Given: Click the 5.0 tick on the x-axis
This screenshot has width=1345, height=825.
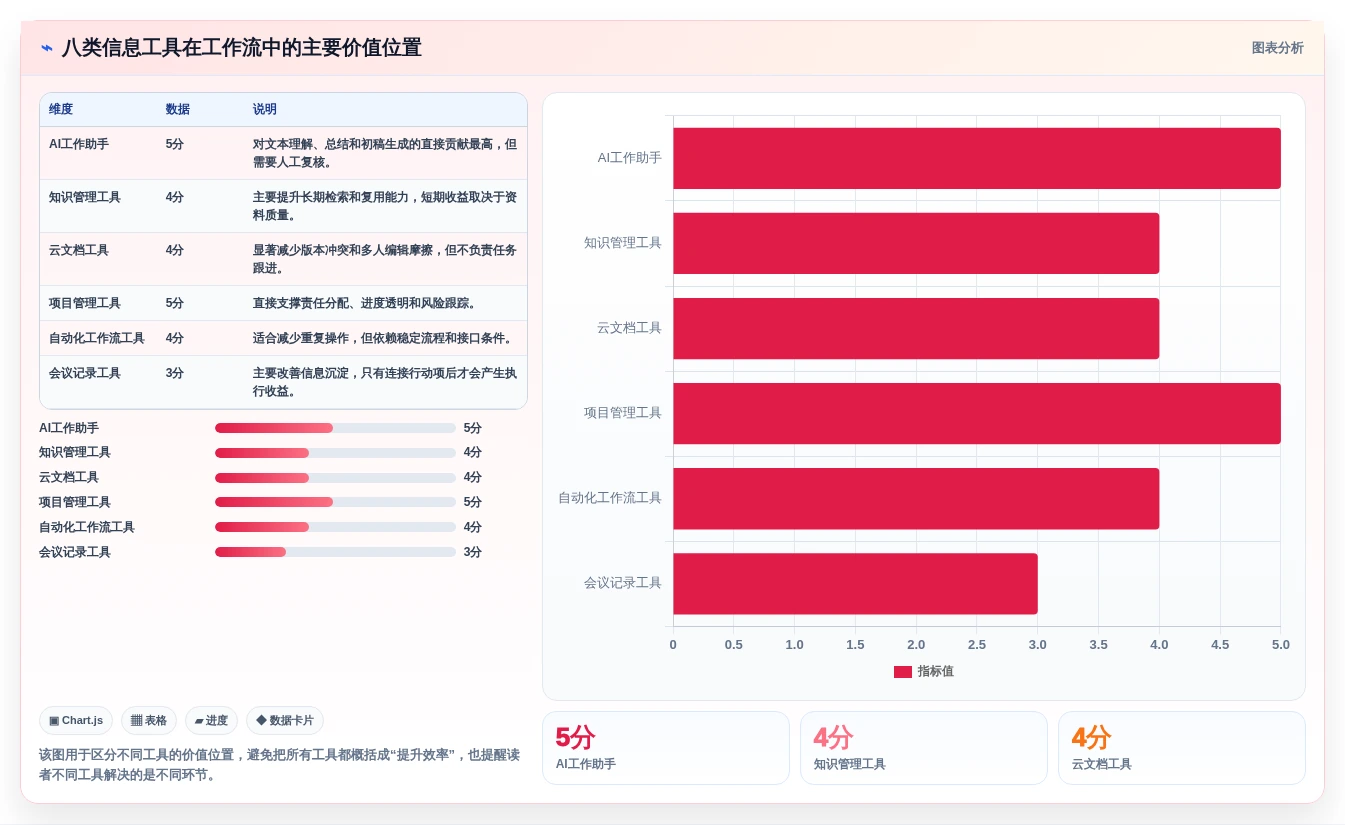Looking at the screenshot, I should coord(1281,645).
